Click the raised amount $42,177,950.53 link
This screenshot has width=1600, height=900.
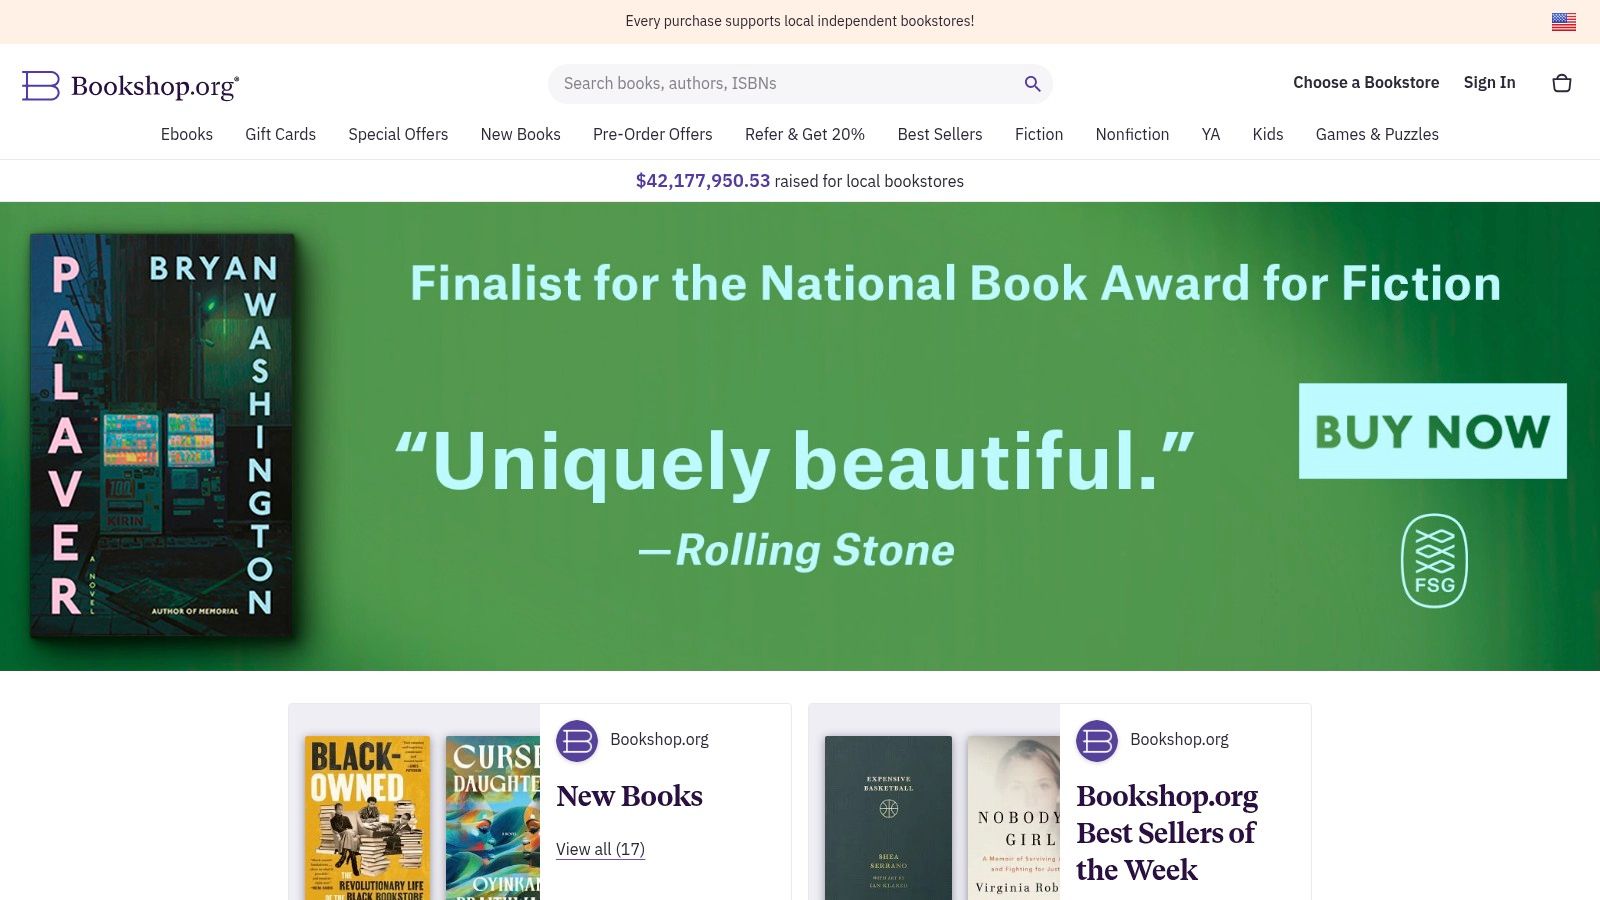coord(703,181)
